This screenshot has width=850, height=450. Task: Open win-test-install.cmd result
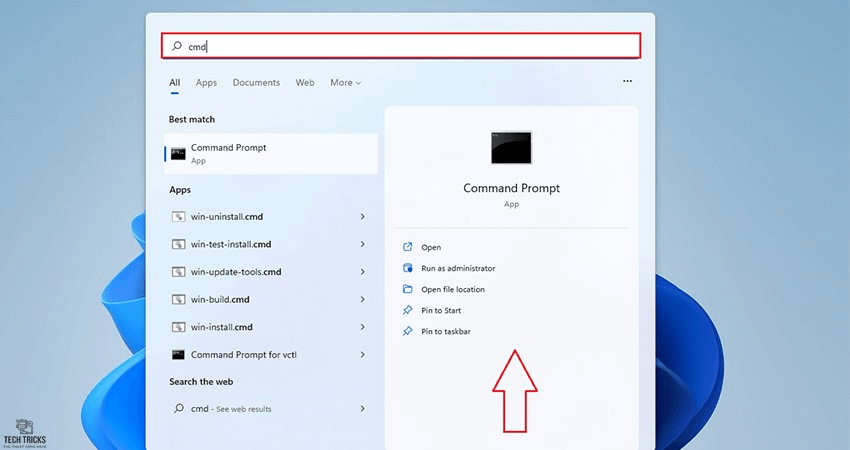pos(271,245)
